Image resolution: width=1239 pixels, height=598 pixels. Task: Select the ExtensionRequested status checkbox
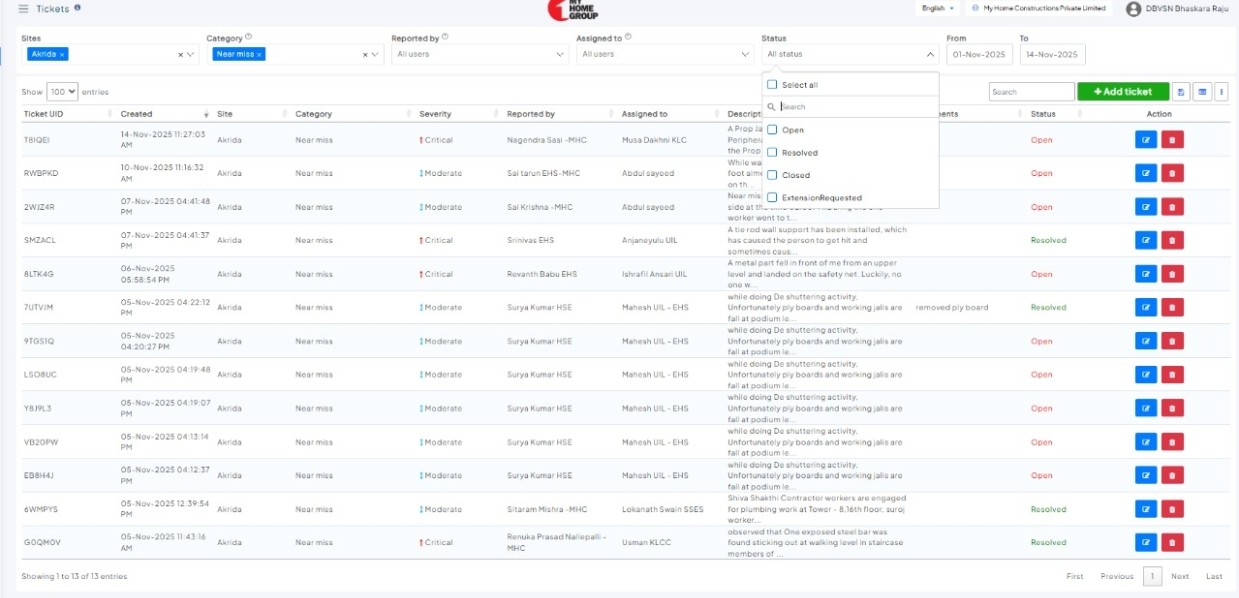click(x=772, y=198)
